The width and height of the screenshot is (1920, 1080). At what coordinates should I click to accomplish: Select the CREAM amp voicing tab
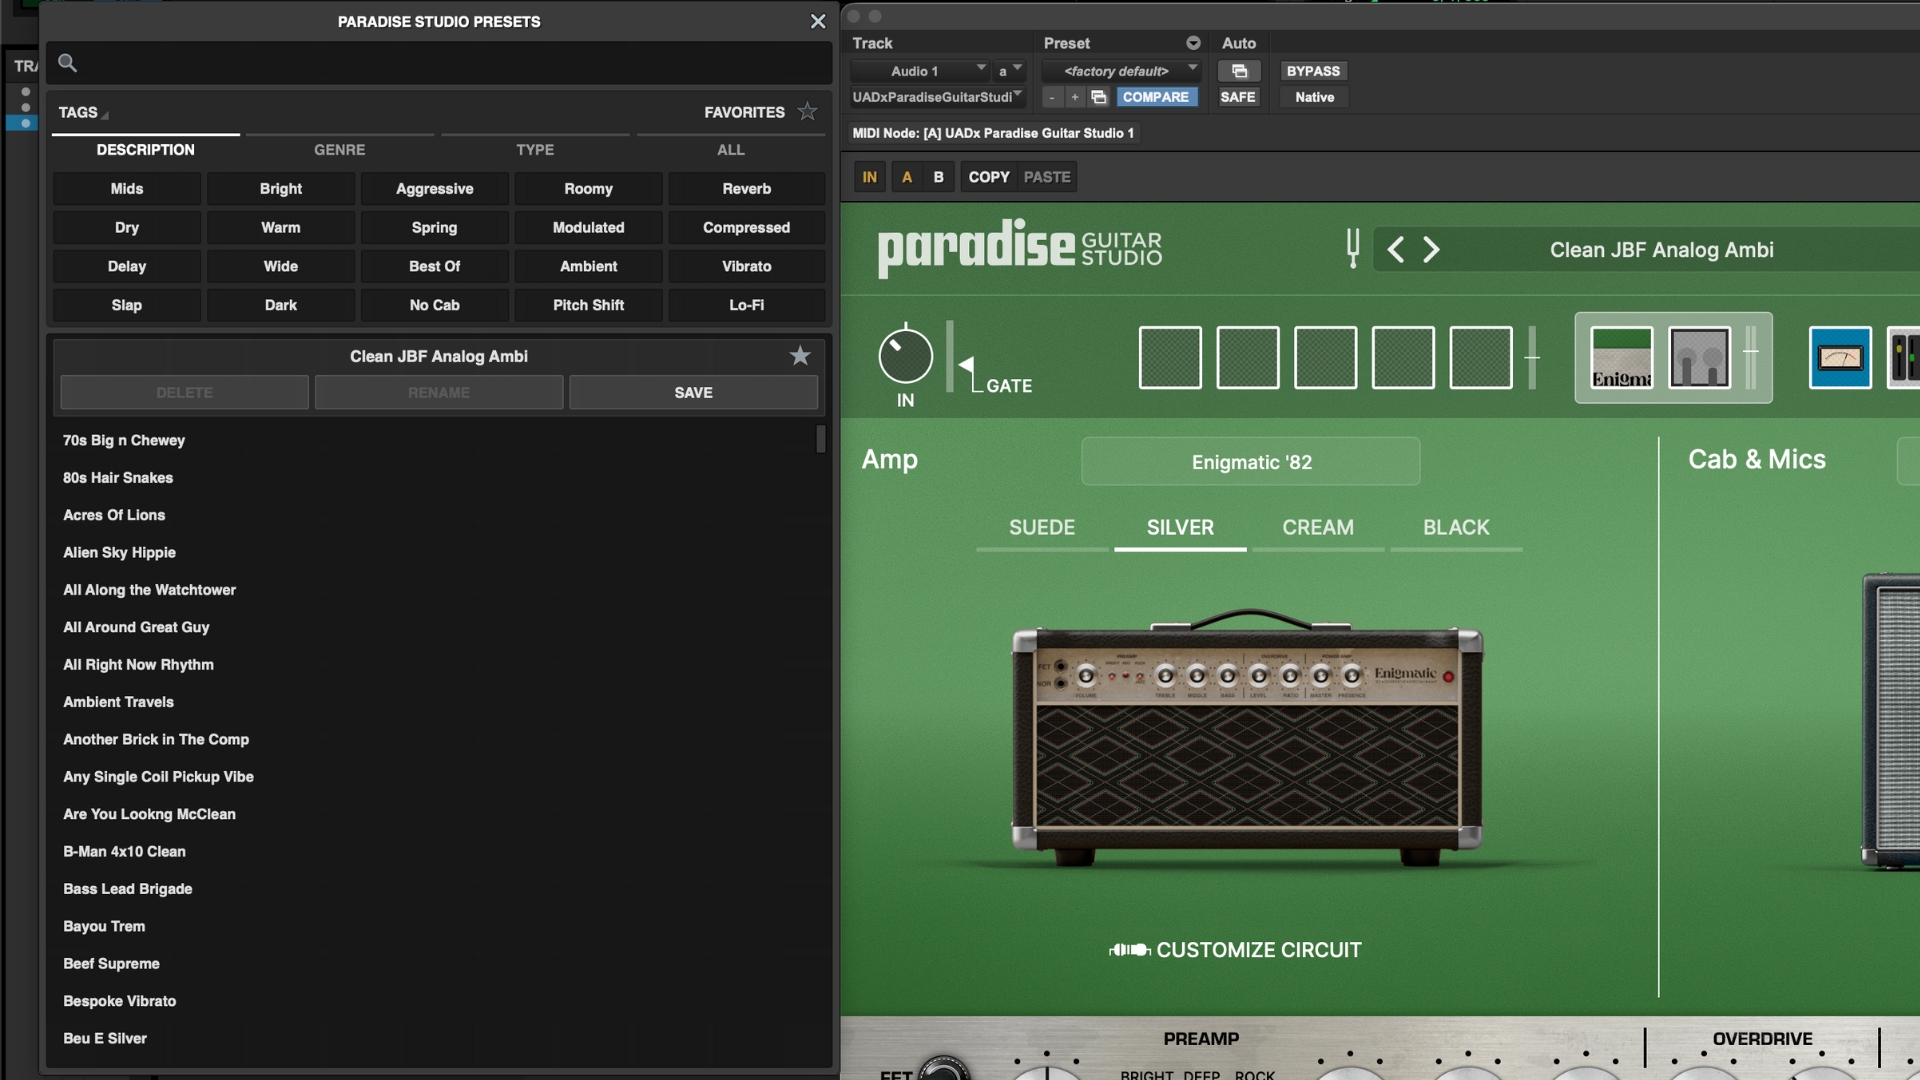(x=1317, y=527)
